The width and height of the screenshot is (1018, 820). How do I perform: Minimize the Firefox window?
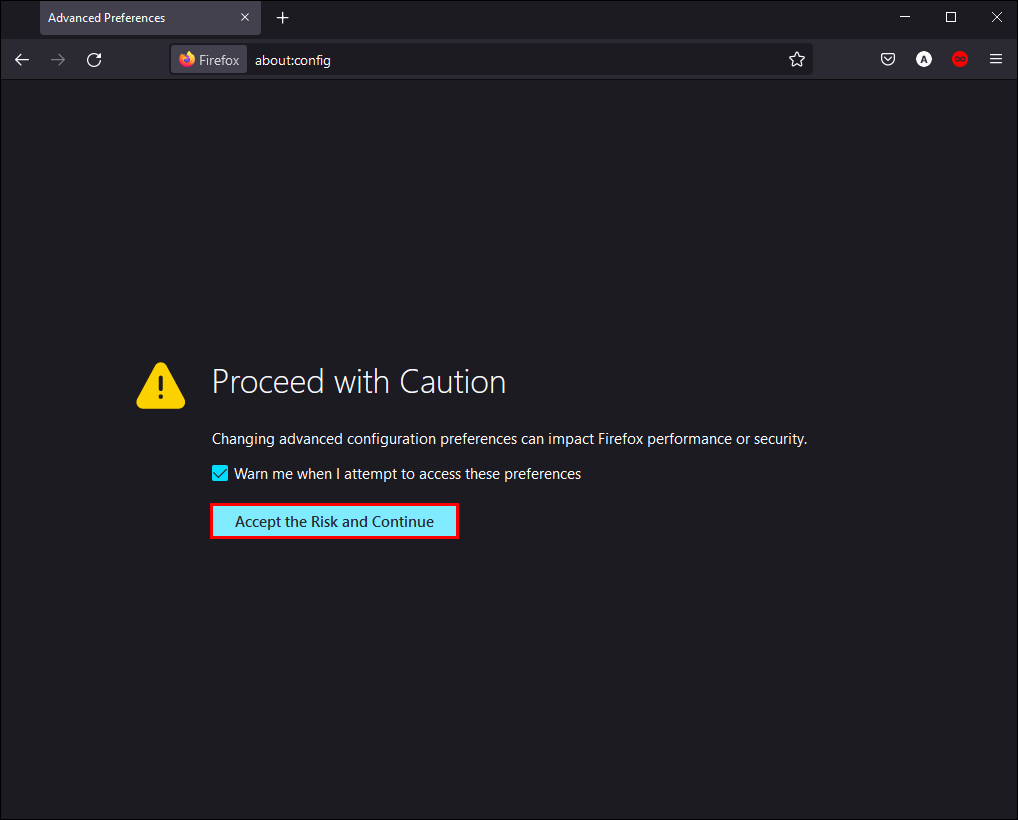click(x=904, y=18)
